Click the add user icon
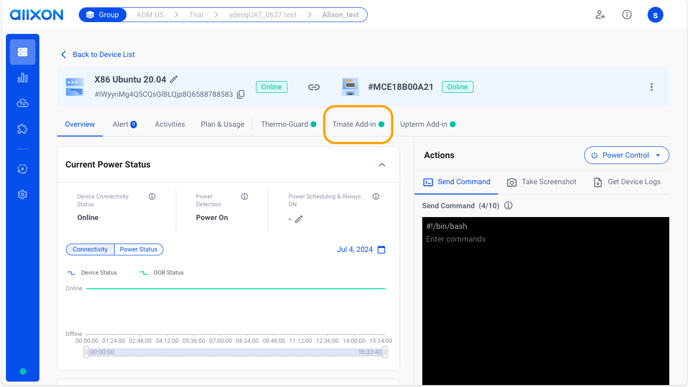This screenshot has height=387, width=688. coord(600,15)
